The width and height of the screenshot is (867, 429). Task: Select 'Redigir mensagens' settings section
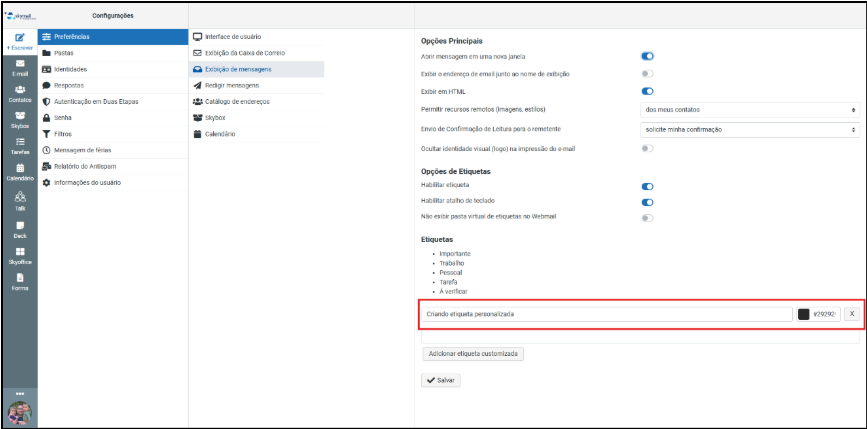pyautogui.click(x=231, y=85)
